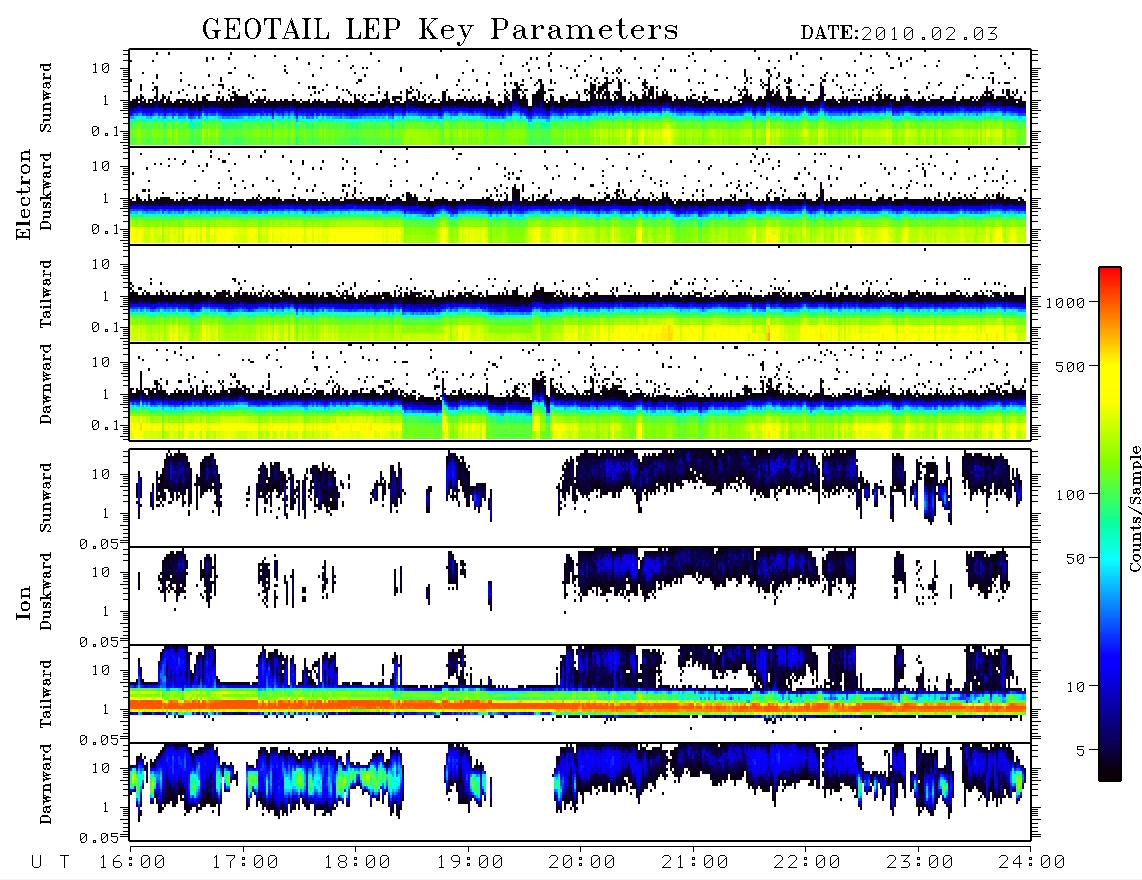The image size is (1142, 880).
Task: Click the 50 colorbar tick label
Action: click(1076, 559)
